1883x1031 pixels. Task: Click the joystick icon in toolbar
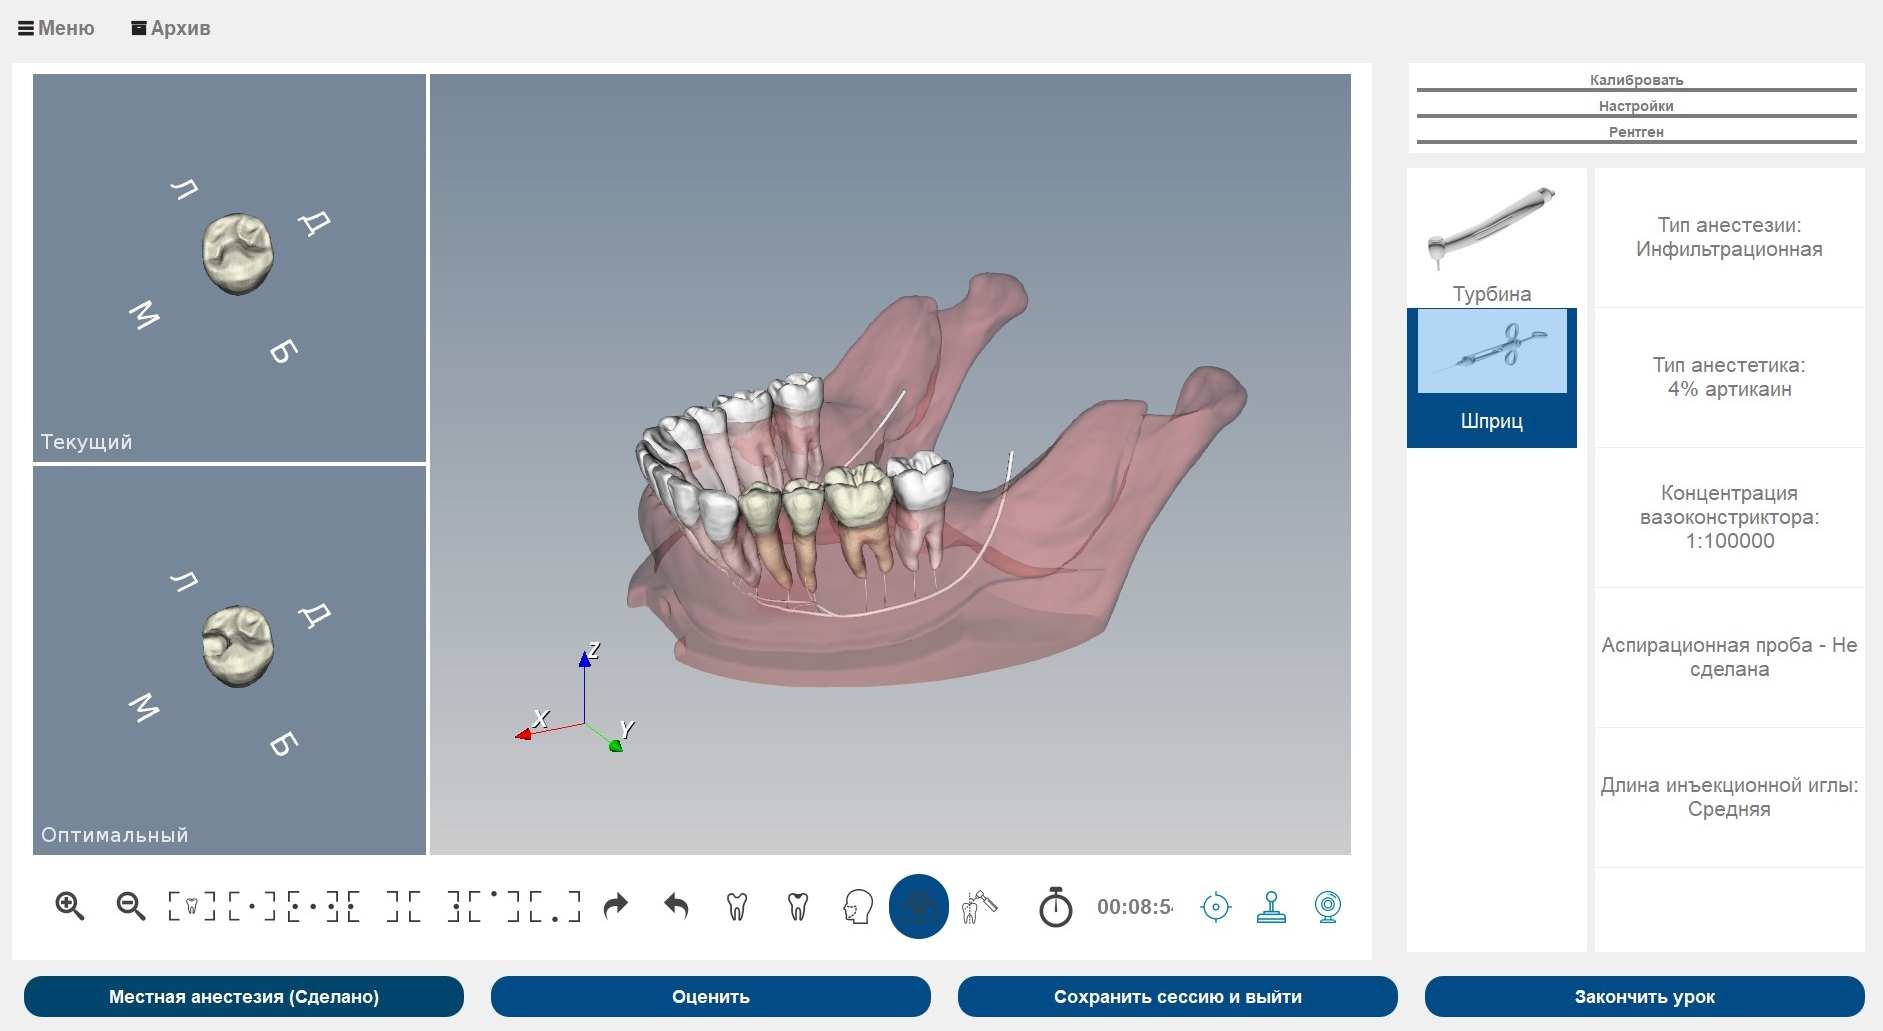coord(1271,907)
